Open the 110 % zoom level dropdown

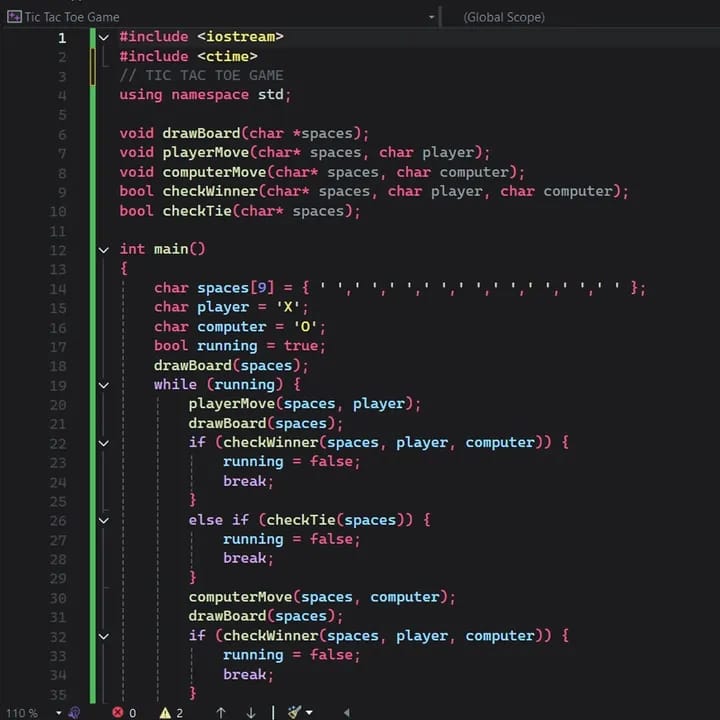tap(59, 713)
